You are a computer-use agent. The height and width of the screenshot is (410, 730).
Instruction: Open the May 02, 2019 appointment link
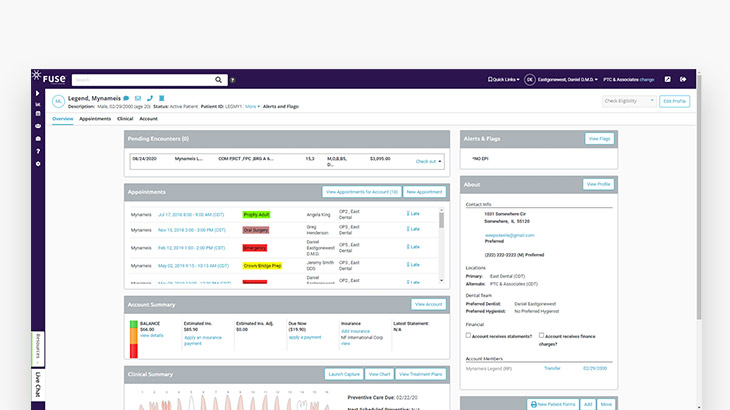coord(193,266)
